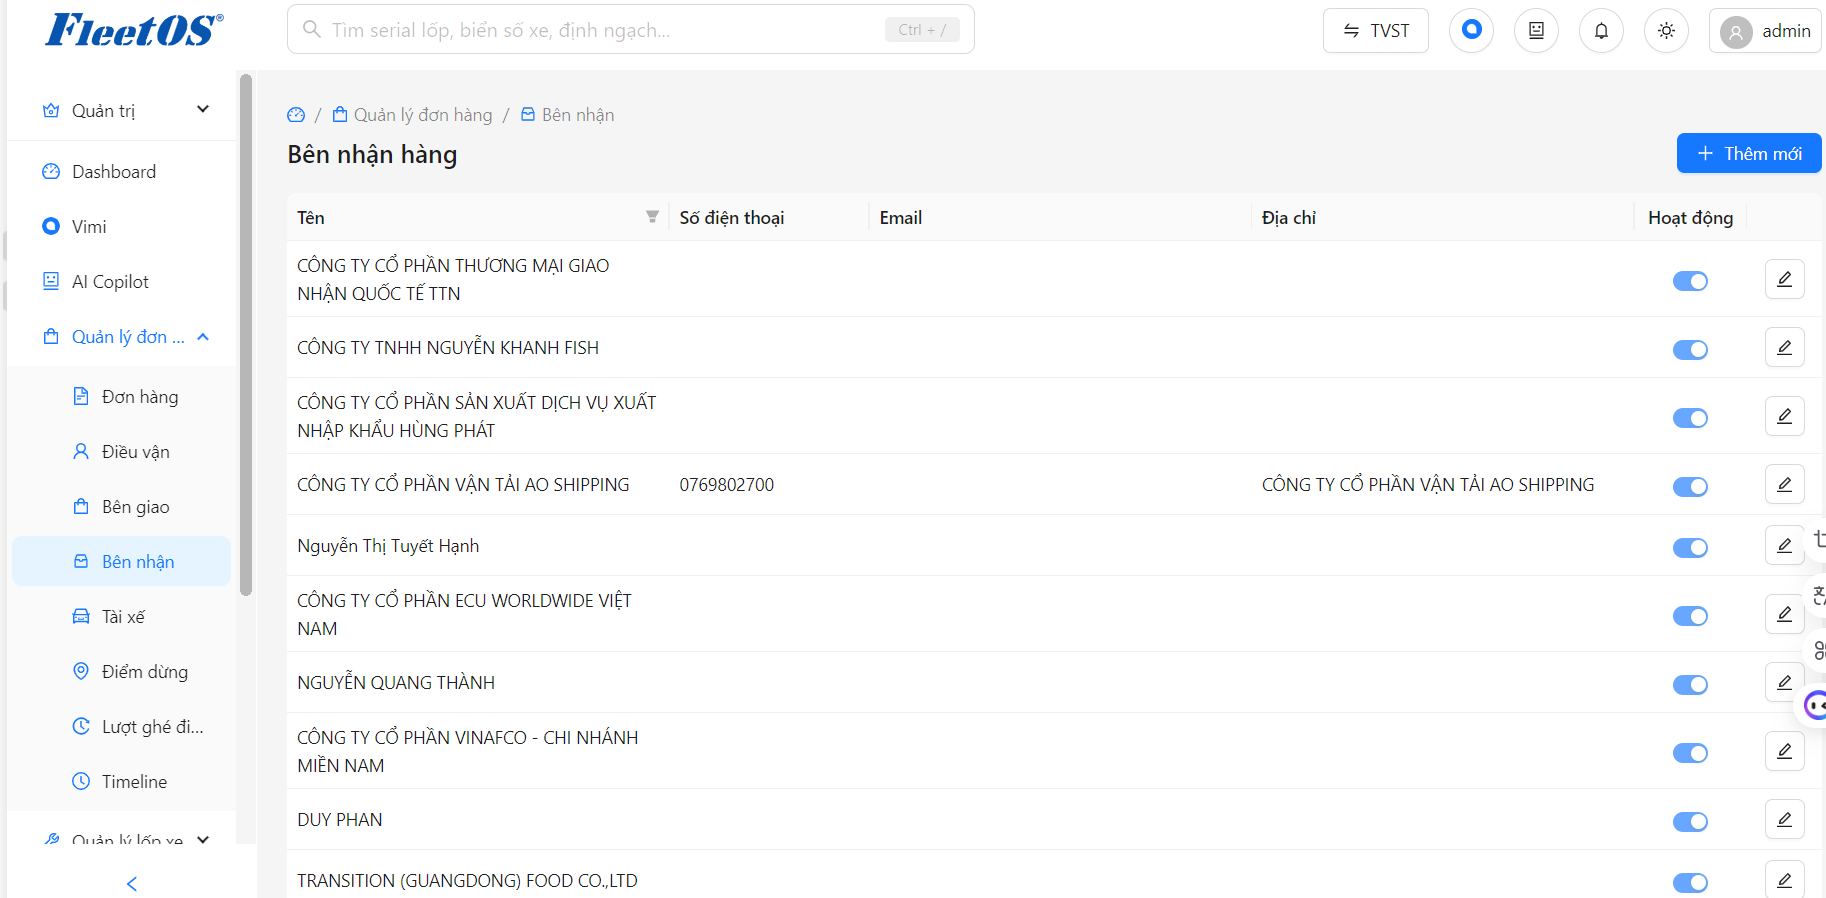Open the notifications bell icon
This screenshot has width=1826, height=898.
point(1601,31)
